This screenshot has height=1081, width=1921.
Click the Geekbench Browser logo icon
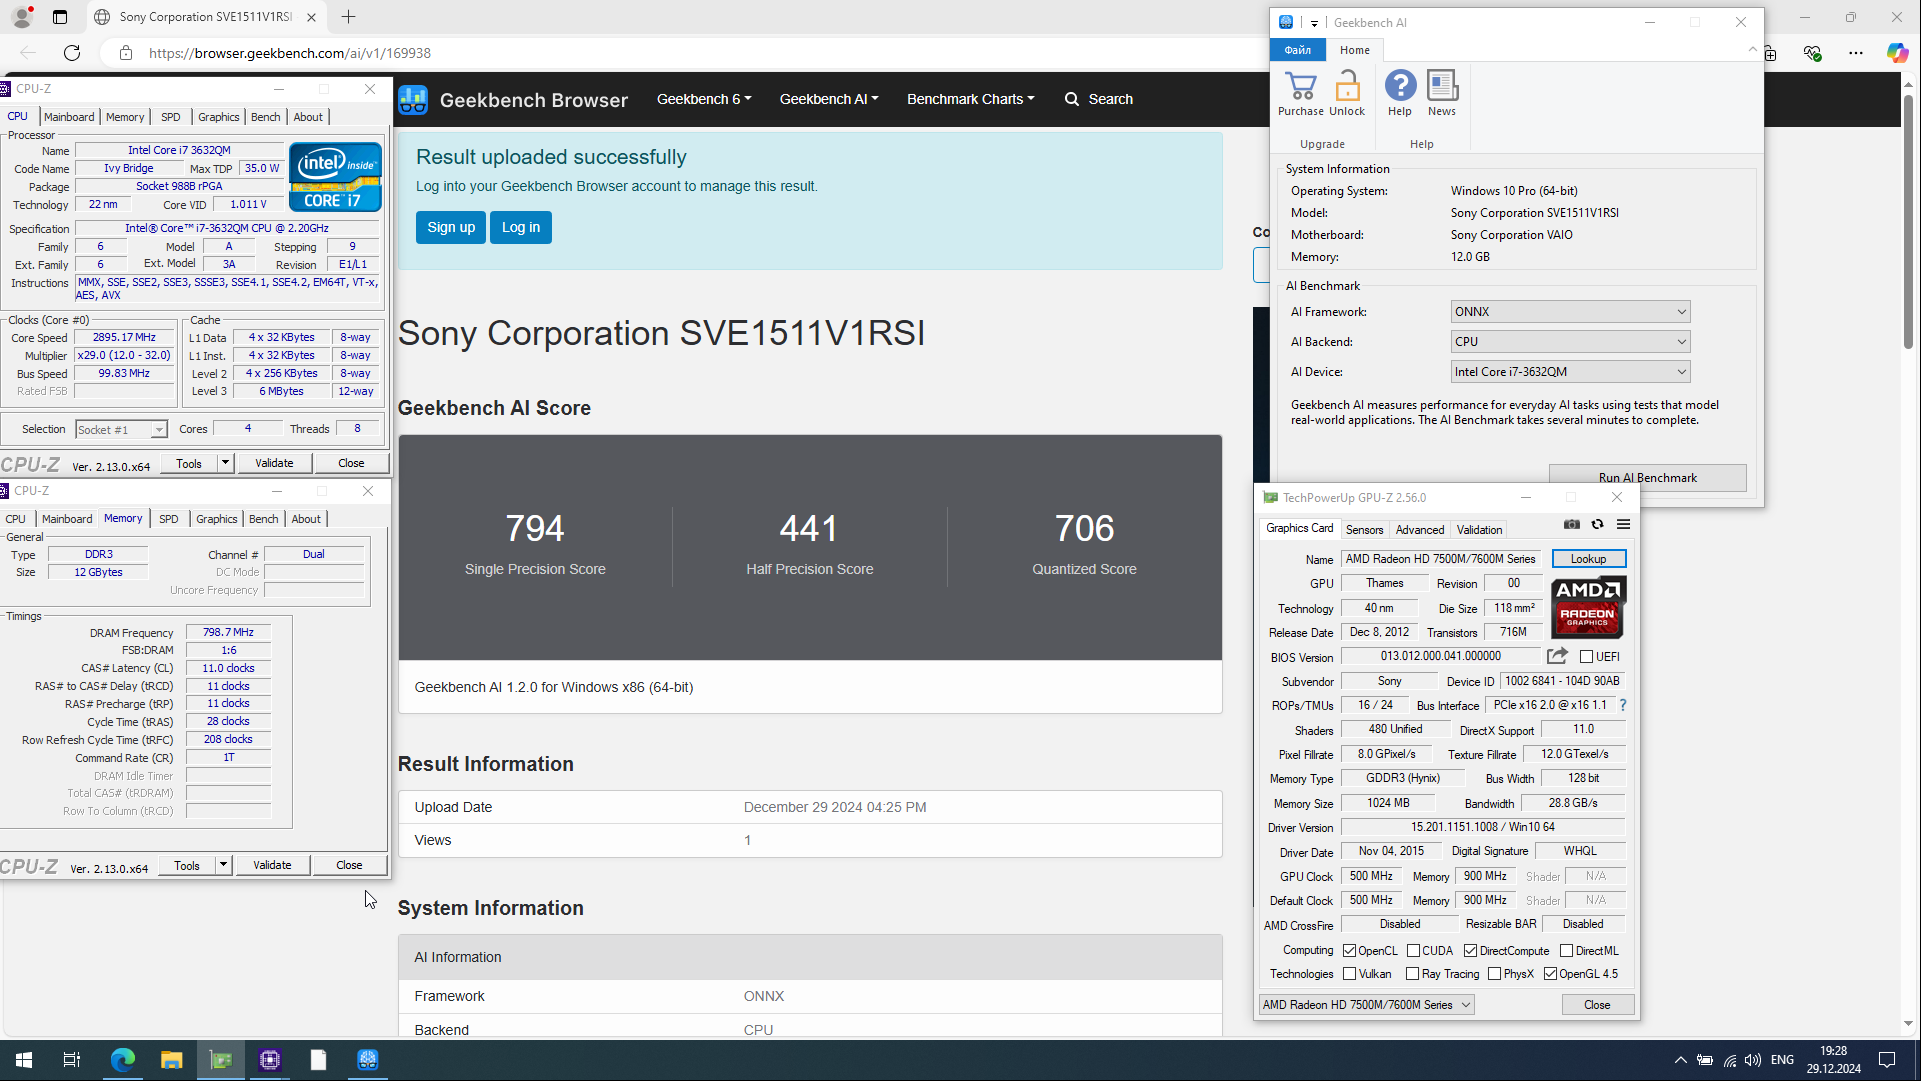point(413,100)
